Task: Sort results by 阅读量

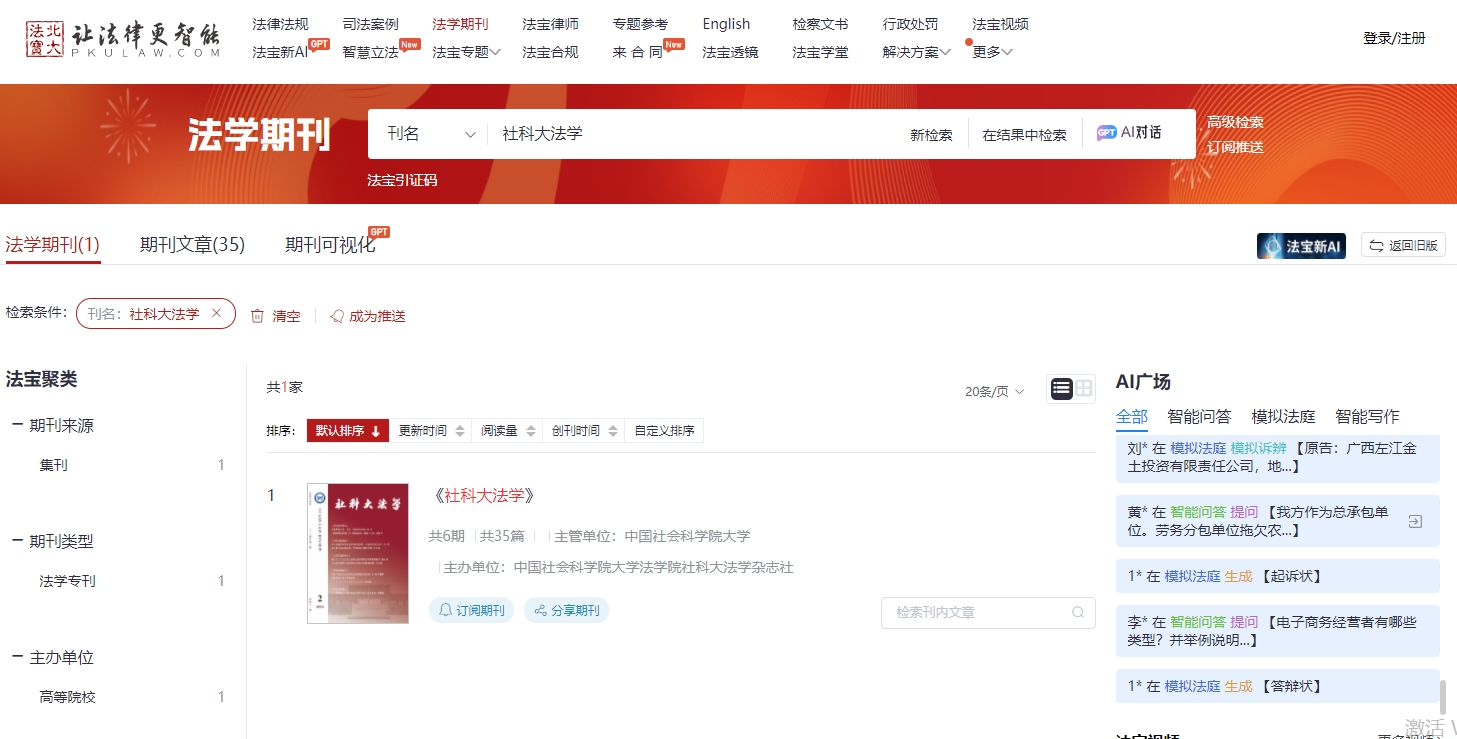Action: coord(508,431)
